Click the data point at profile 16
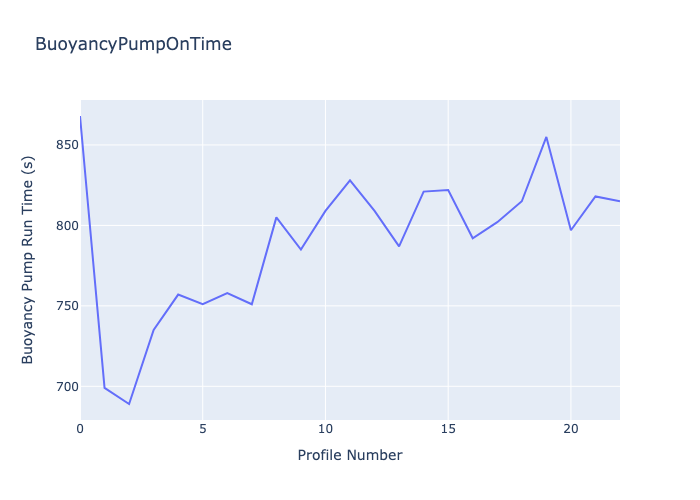 coord(472,238)
